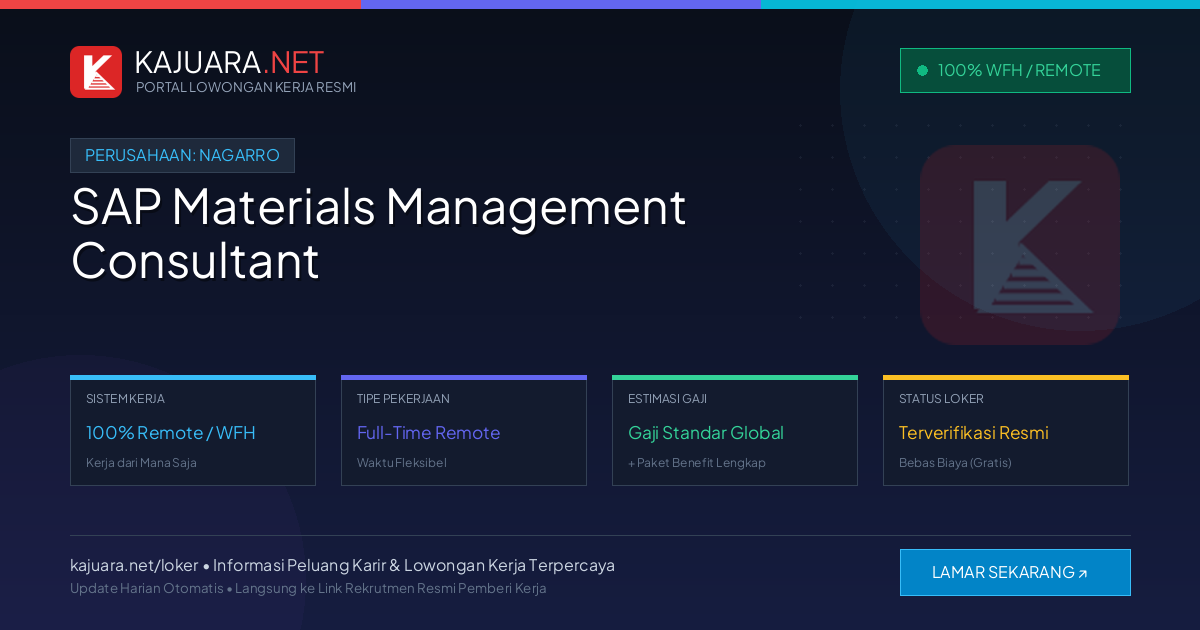
Task: Click the LAMAR SEKARANG button
Action: [1015, 572]
